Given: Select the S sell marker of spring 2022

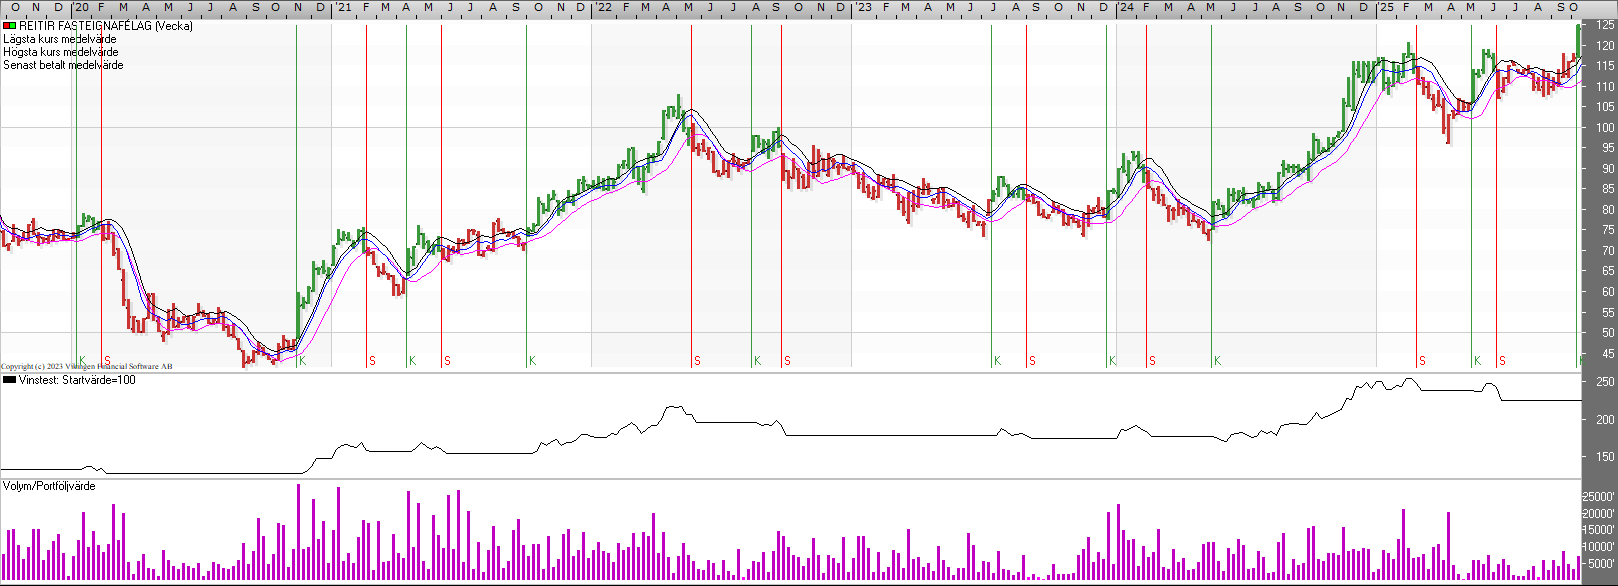Looking at the screenshot, I should [x=697, y=361].
